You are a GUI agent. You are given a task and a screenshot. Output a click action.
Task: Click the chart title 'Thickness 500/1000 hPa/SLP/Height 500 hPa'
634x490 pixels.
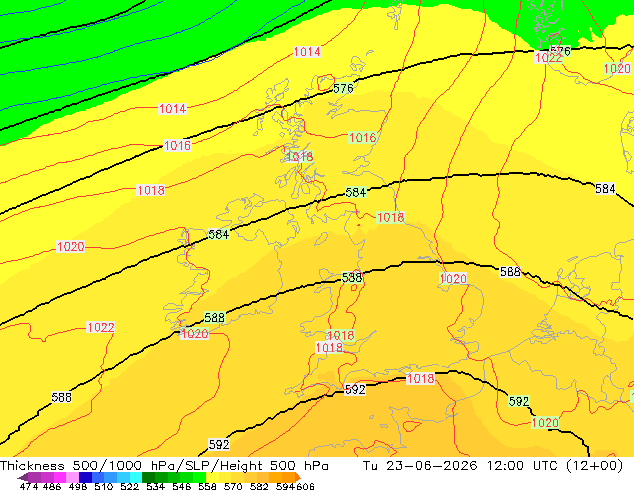[164, 466]
